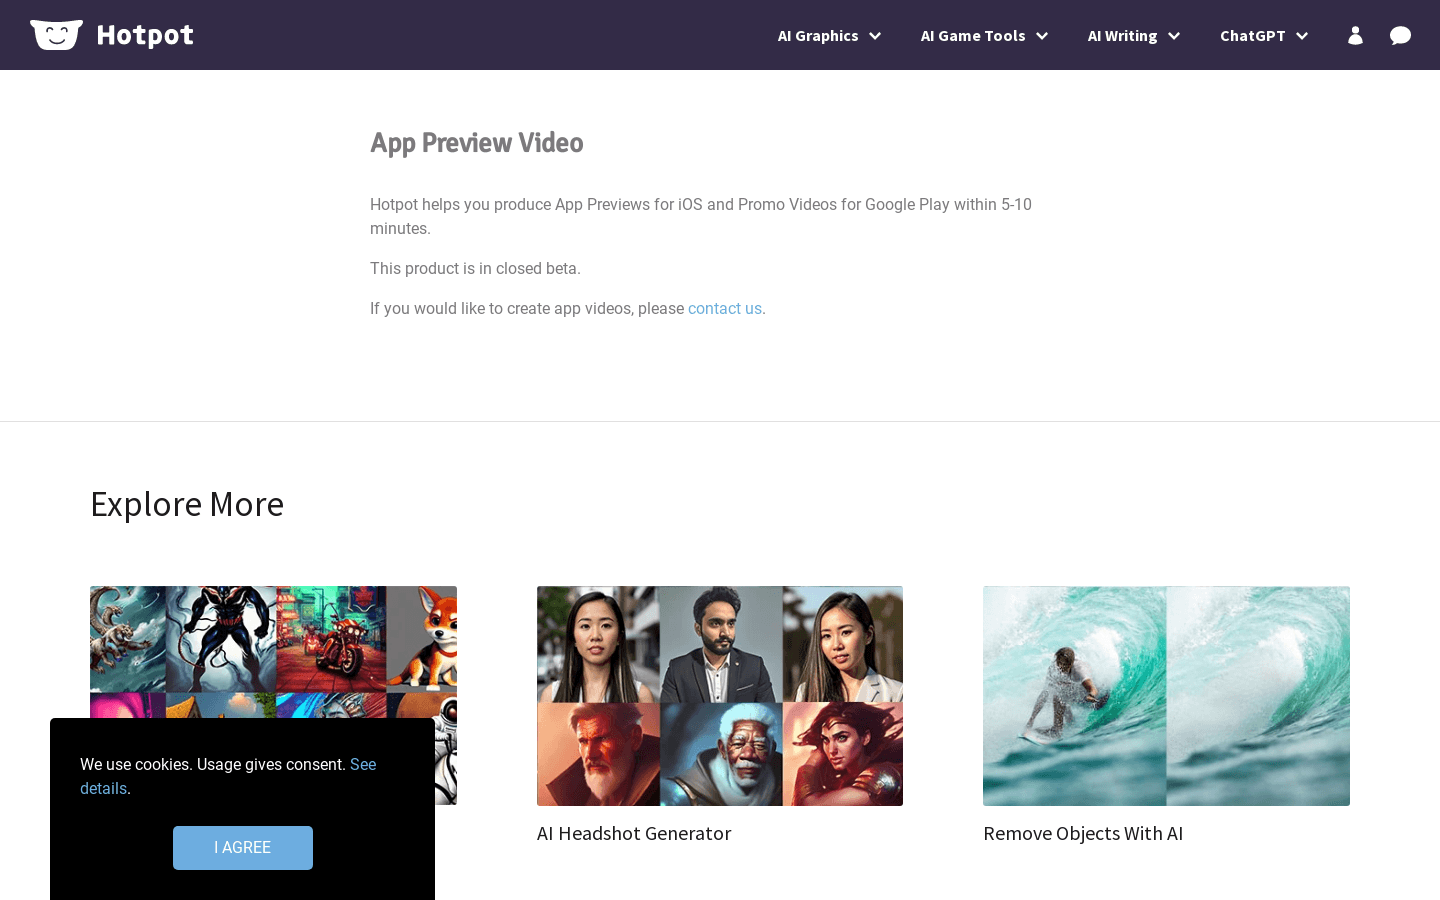Expand the AI Game Tools dropdown
Viewport: 1440px width, 900px height.
pyautogui.click(x=973, y=35)
